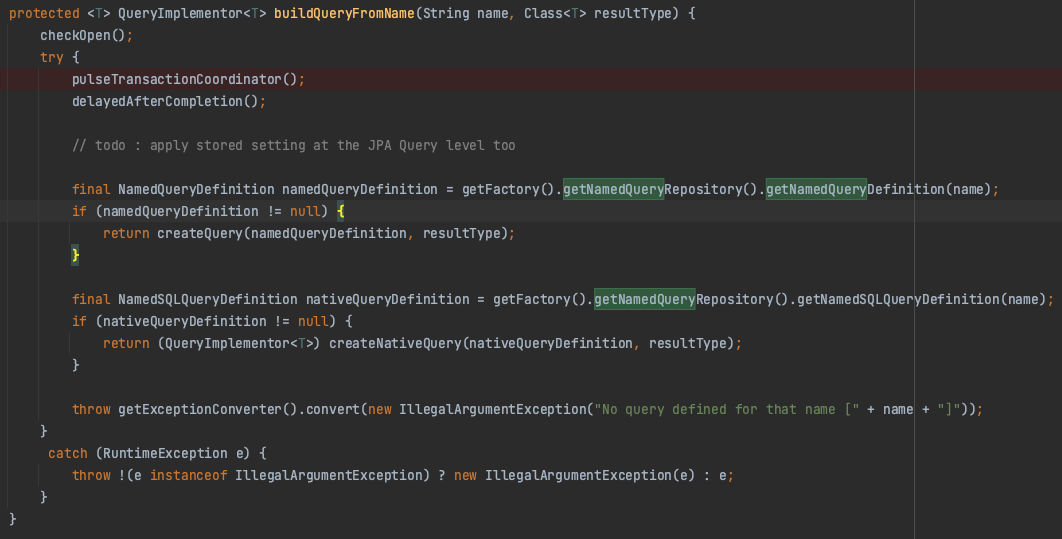Image resolution: width=1062 pixels, height=539 pixels.
Task: Click the createNativeQuery method call
Action: pyautogui.click(x=395, y=343)
